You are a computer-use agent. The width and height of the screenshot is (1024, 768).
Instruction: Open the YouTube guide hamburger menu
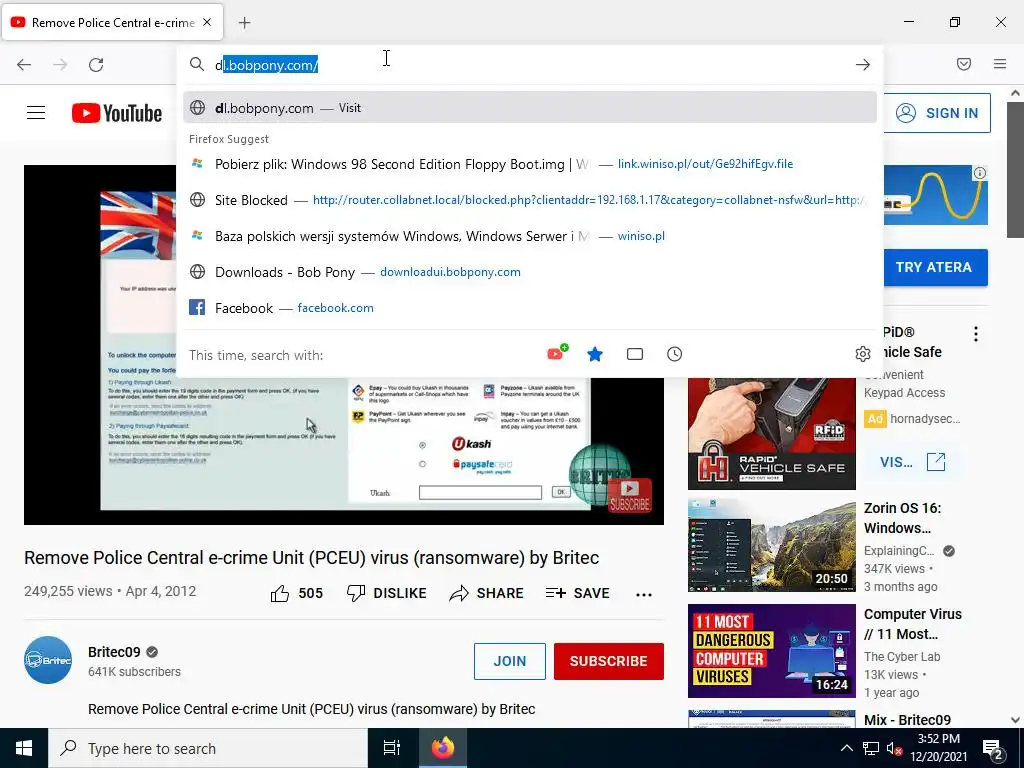pyautogui.click(x=36, y=113)
